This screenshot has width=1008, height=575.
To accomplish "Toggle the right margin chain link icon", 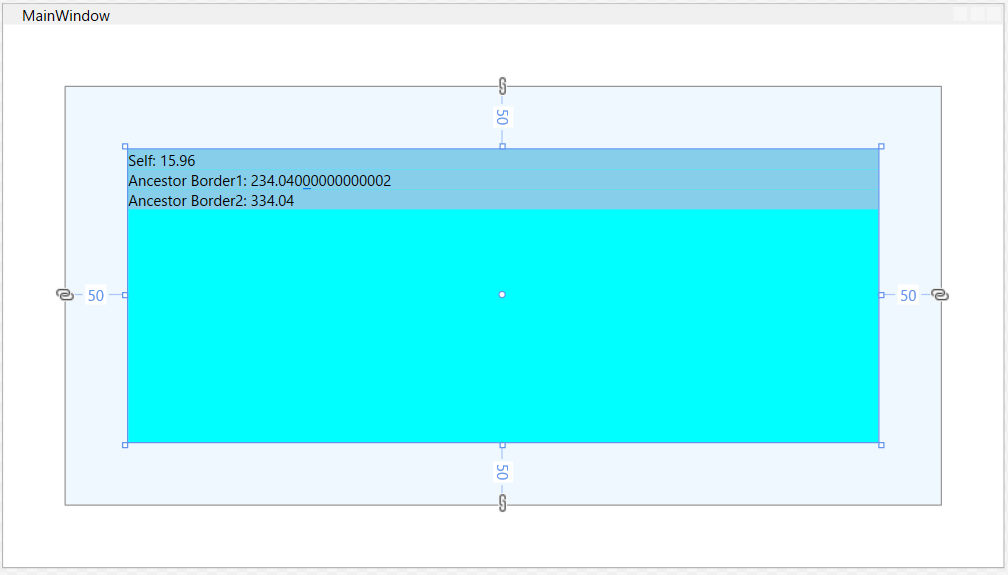I will click(x=940, y=295).
